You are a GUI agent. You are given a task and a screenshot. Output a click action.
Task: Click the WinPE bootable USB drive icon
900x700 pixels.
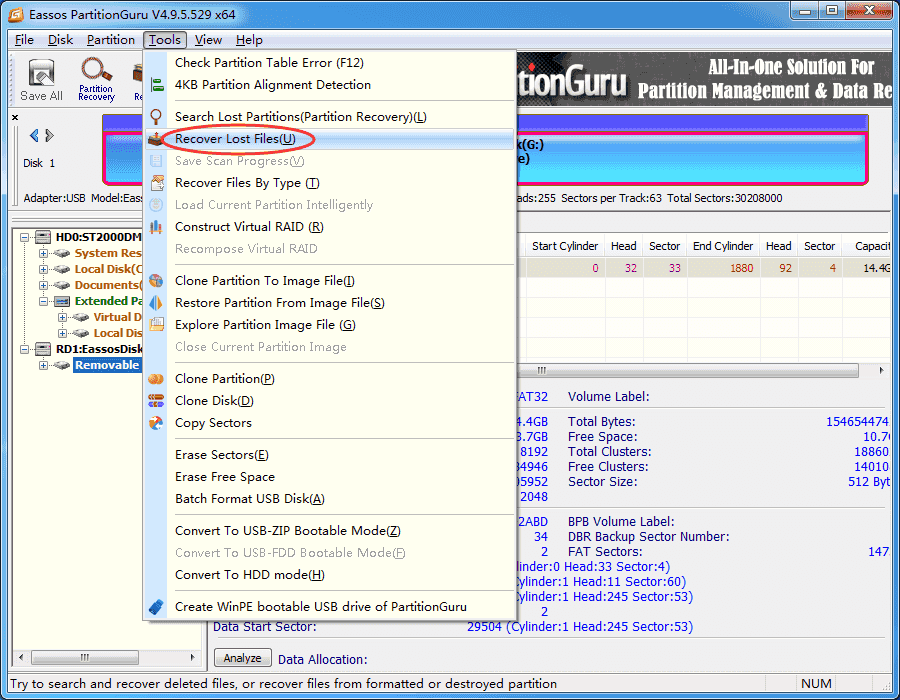156,607
